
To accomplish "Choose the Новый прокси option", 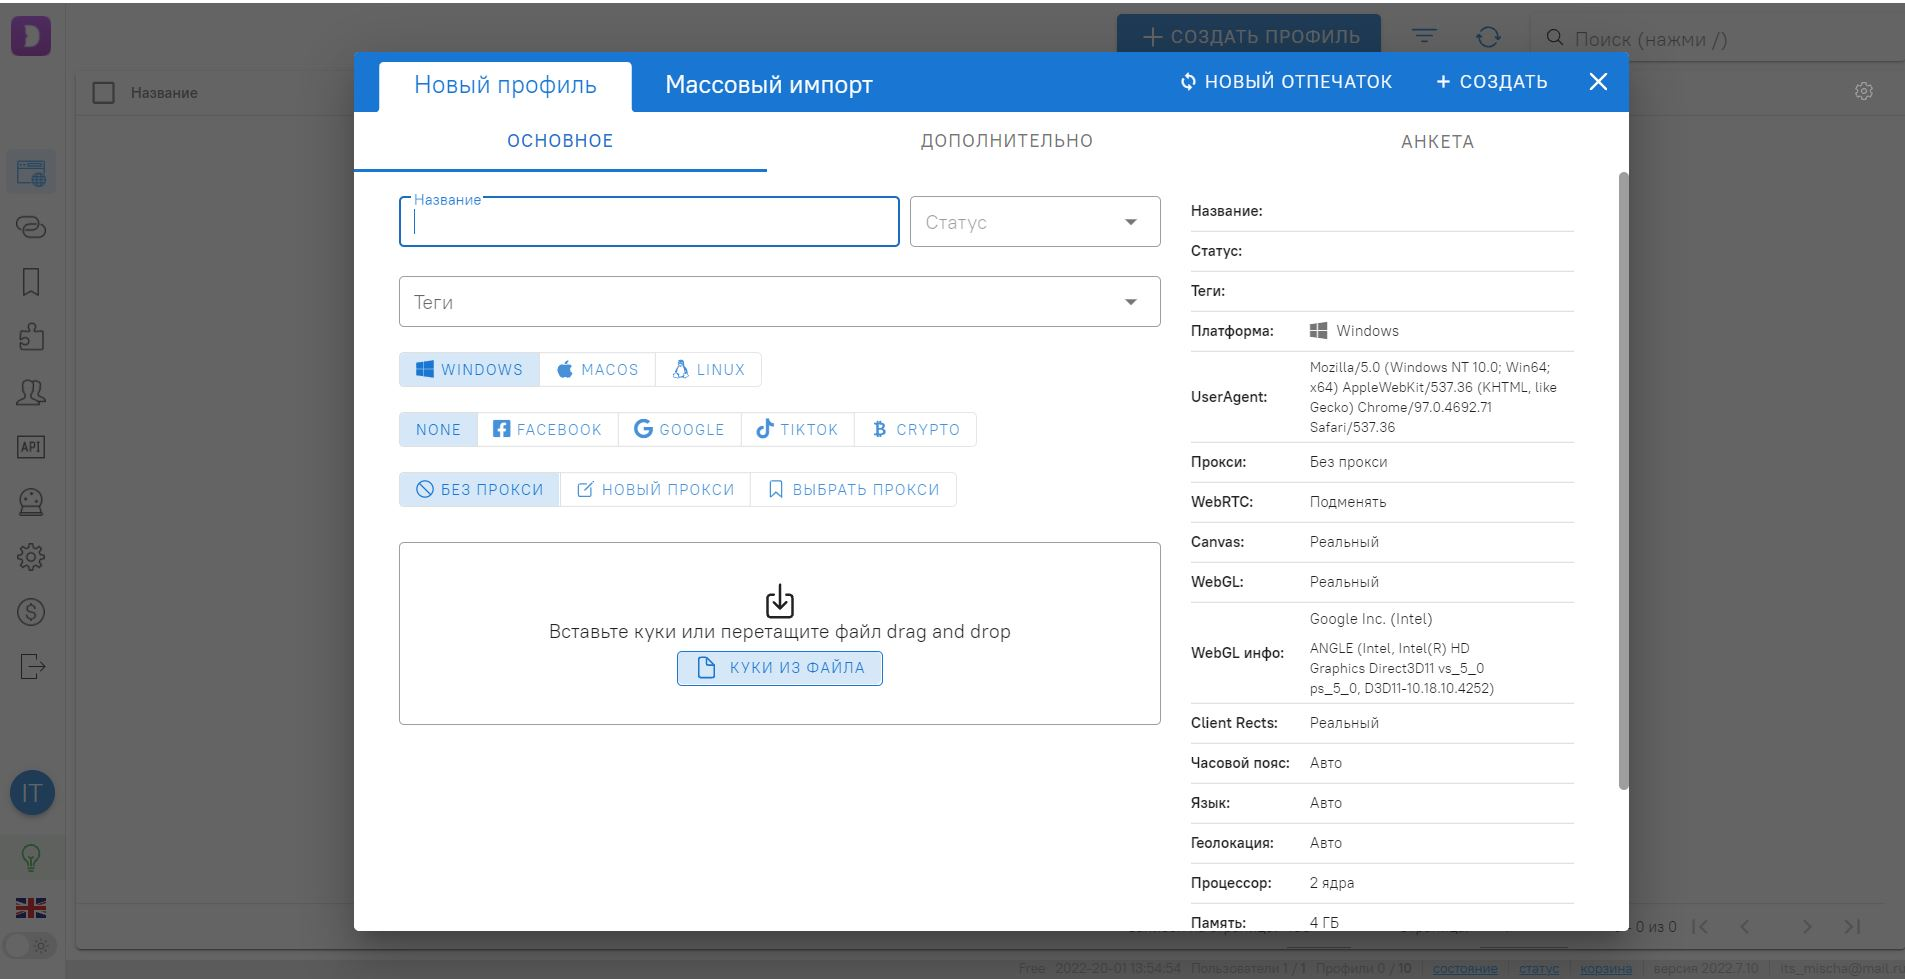I will coord(655,489).
